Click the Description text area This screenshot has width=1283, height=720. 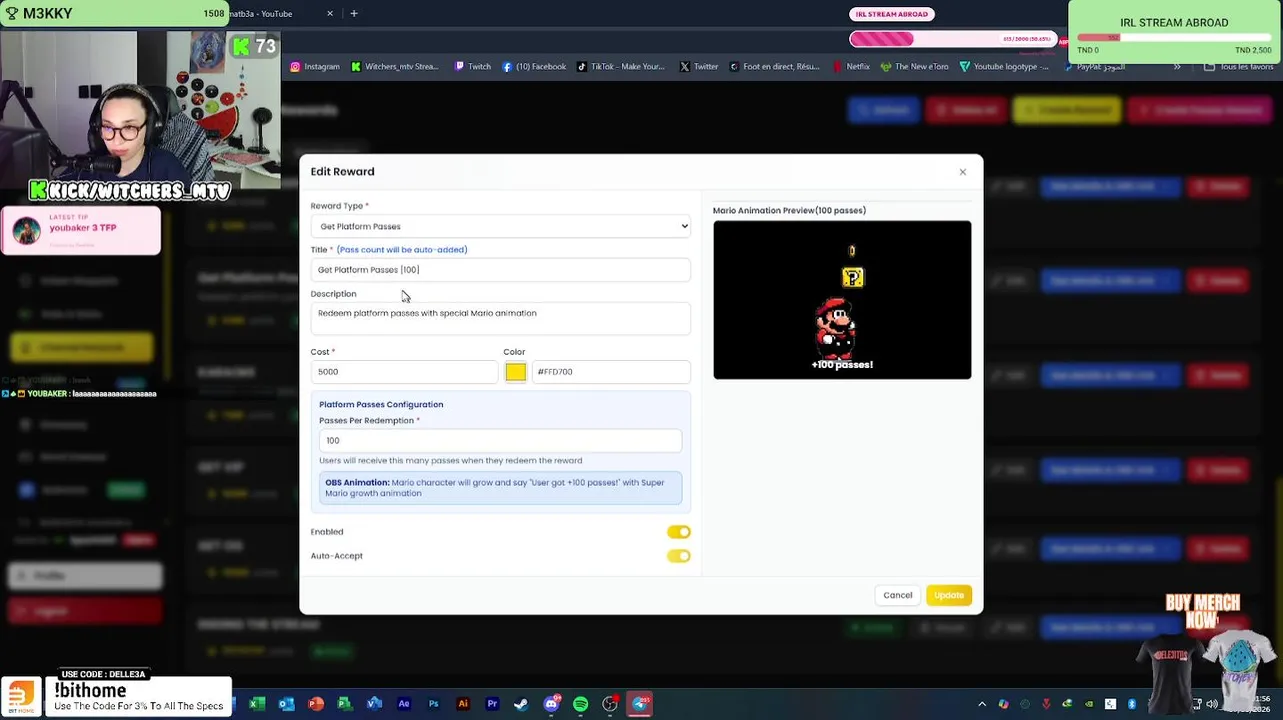pos(500,318)
